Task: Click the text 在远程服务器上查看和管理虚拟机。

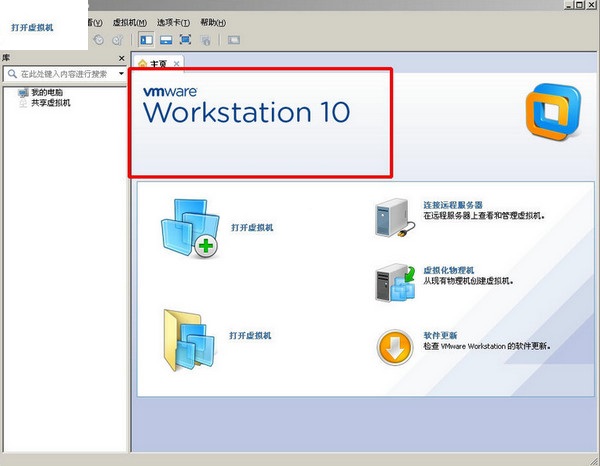Action: pos(484,216)
